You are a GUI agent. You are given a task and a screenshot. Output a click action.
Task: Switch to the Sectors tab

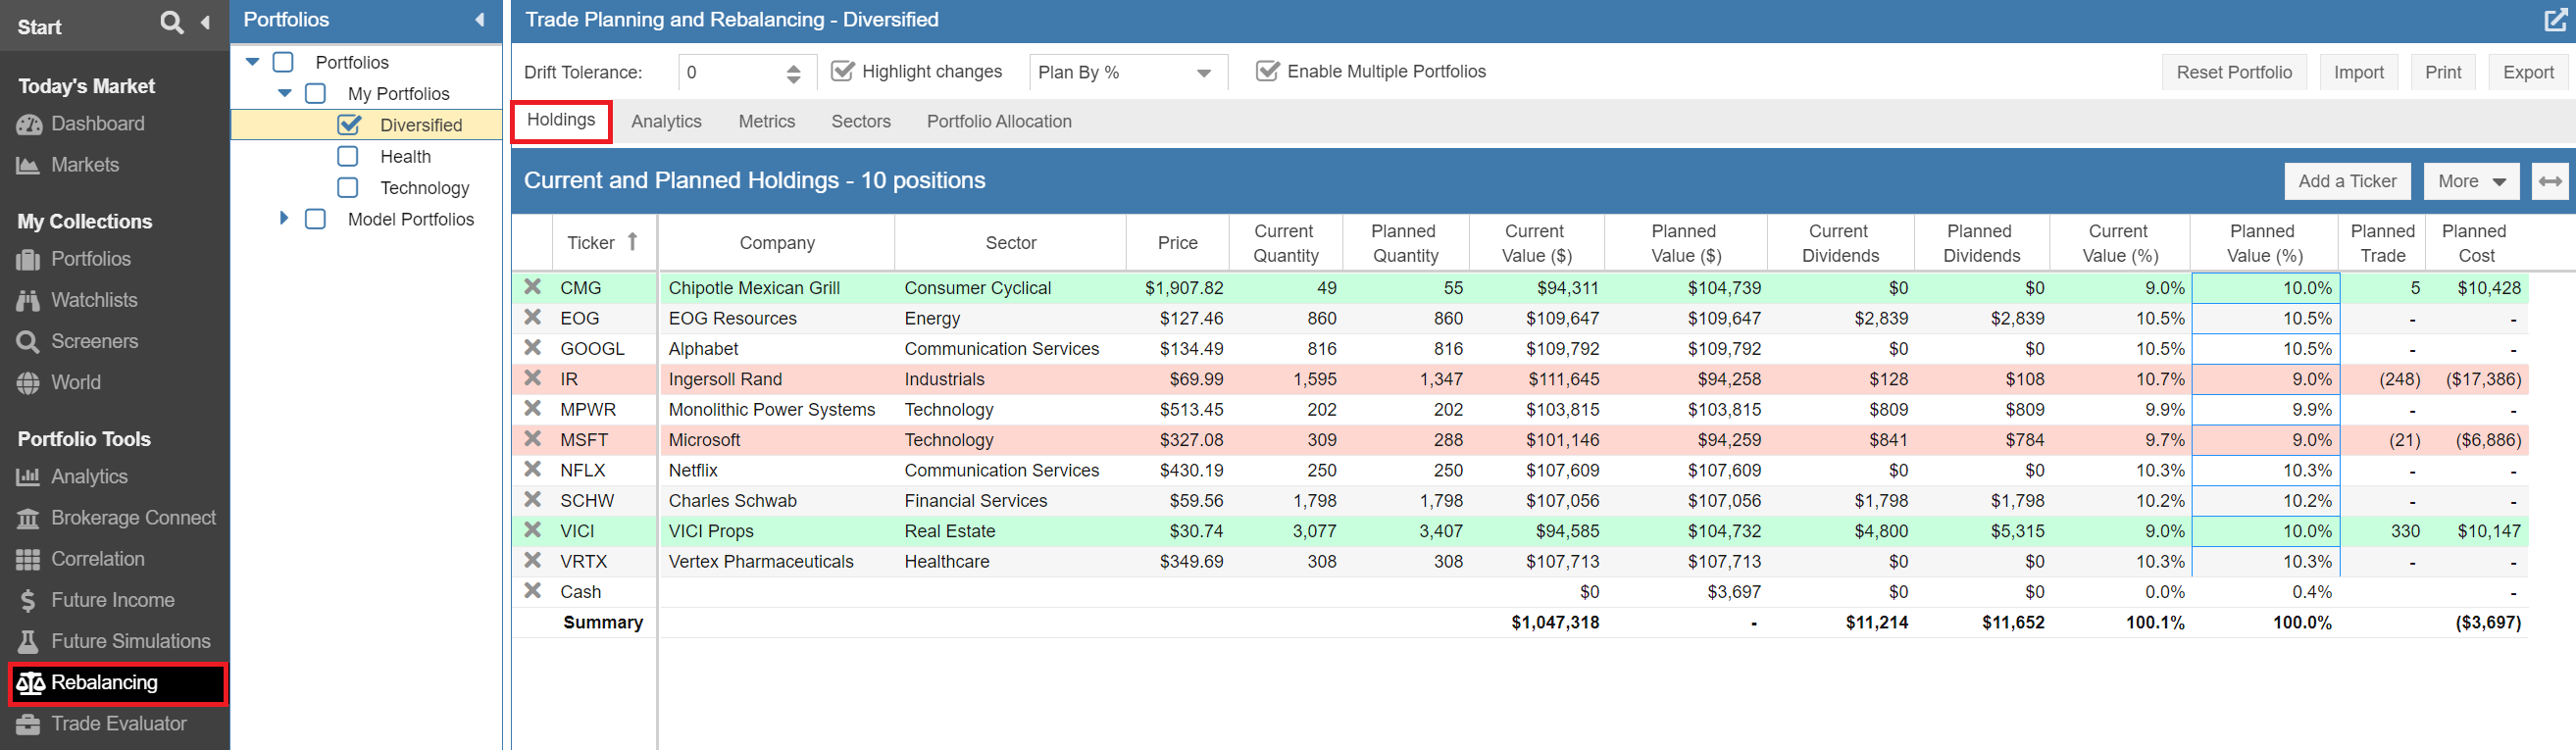click(860, 121)
